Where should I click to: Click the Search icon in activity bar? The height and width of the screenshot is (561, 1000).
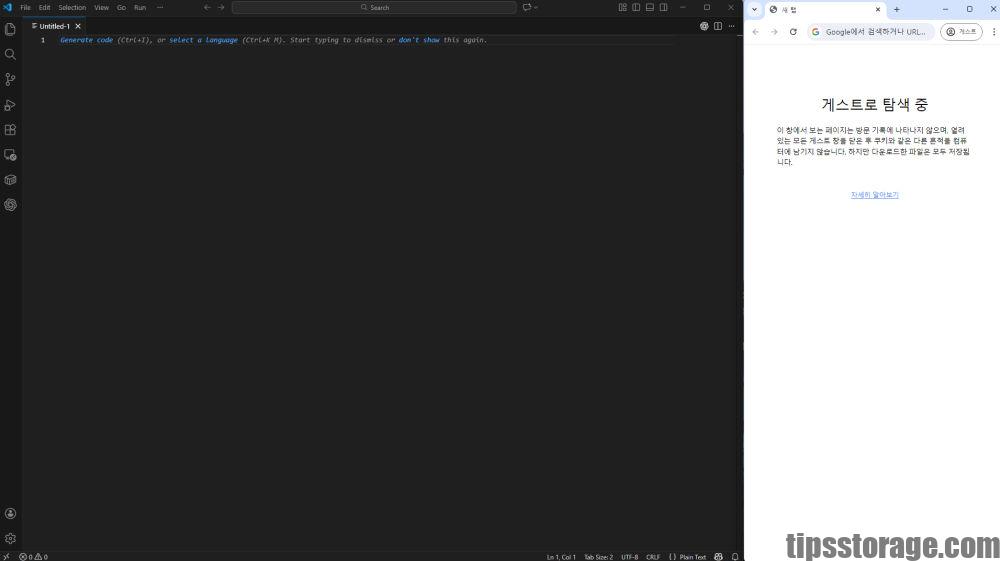(x=10, y=54)
